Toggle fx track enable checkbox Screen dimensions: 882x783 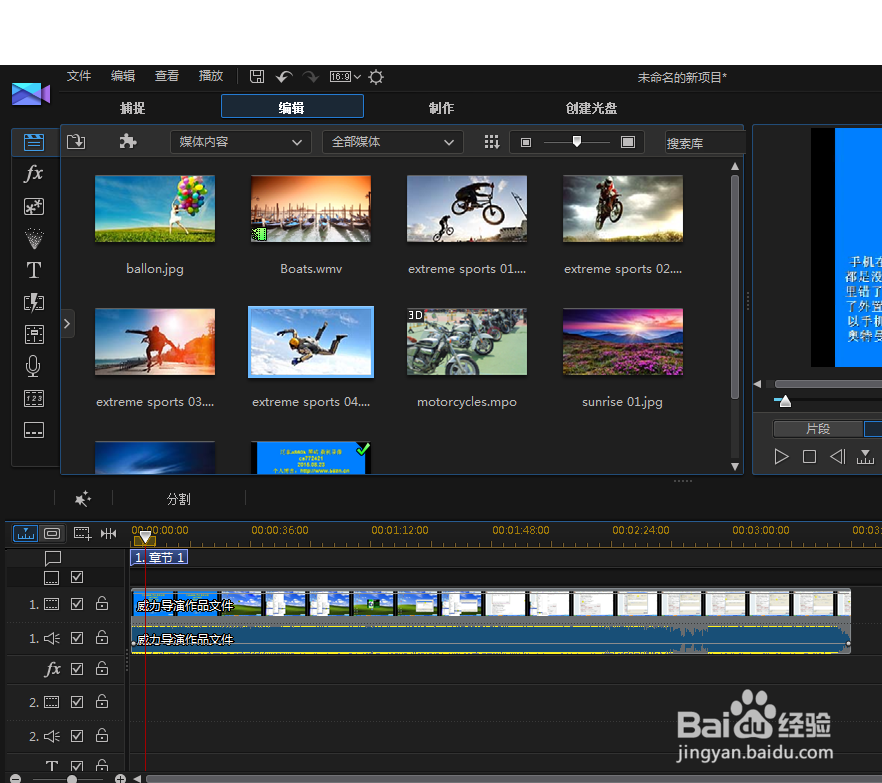[77, 669]
